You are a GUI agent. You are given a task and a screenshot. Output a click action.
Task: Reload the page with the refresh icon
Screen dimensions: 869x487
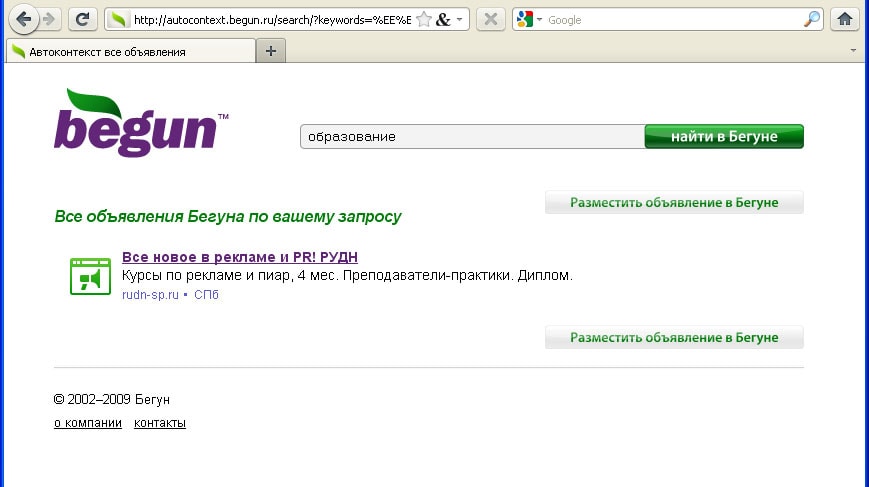click(83, 19)
